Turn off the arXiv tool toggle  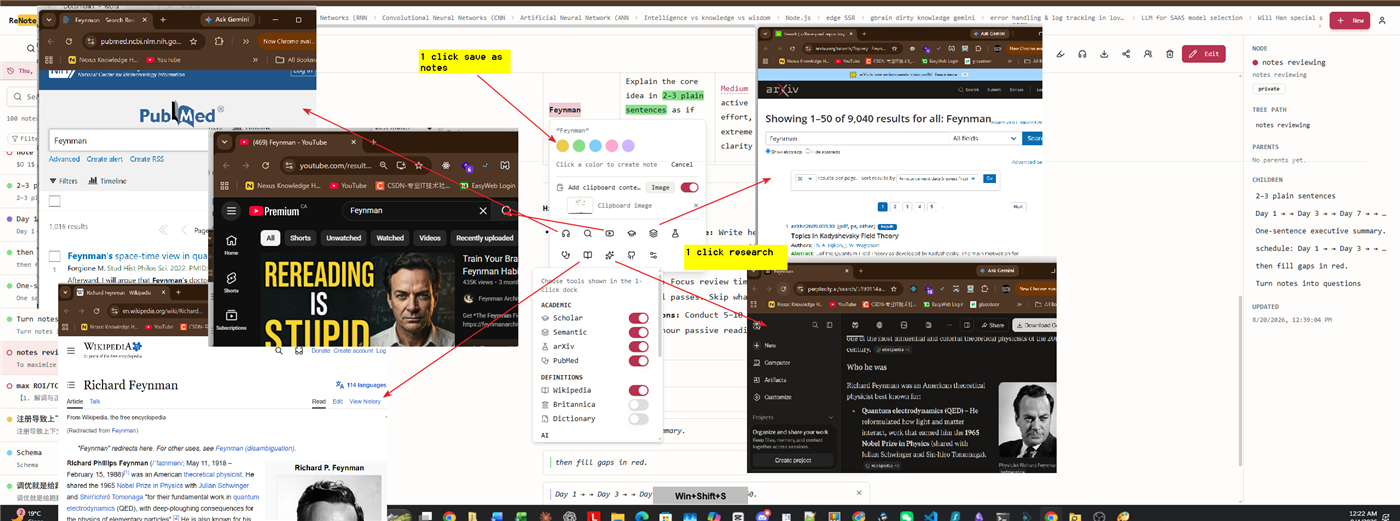638,346
